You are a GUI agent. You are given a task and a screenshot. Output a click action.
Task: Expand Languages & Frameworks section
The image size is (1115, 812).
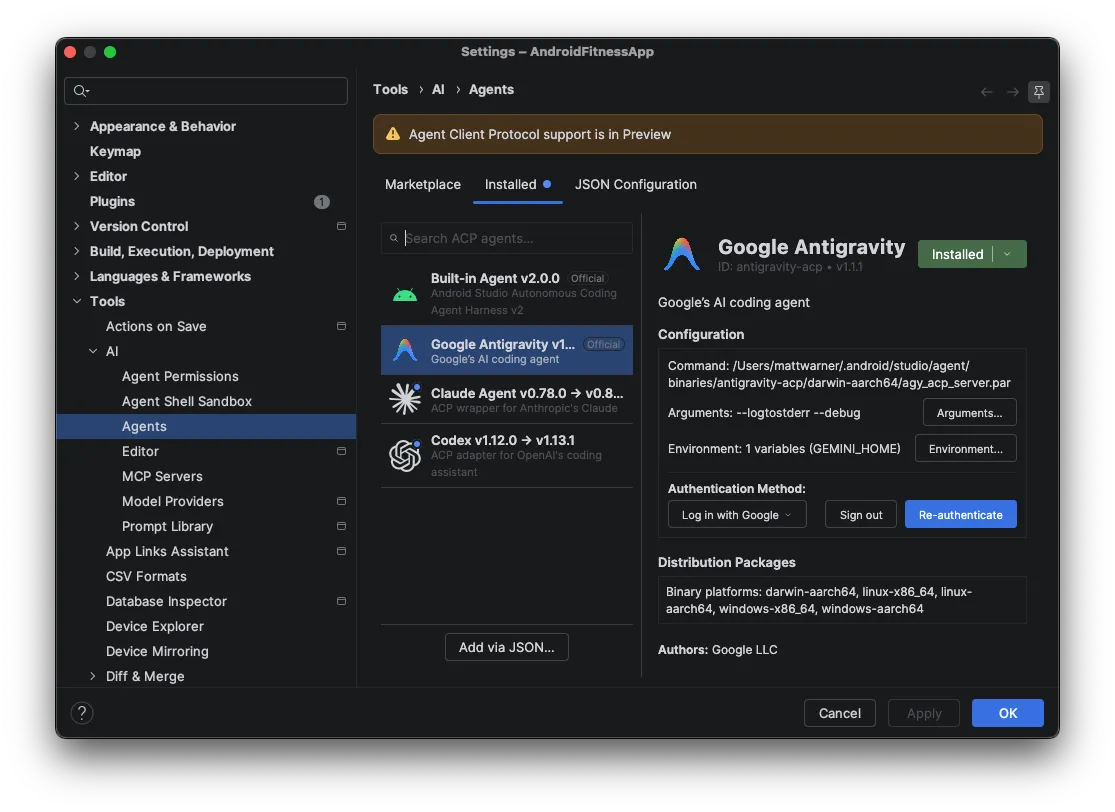tap(77, 276)
